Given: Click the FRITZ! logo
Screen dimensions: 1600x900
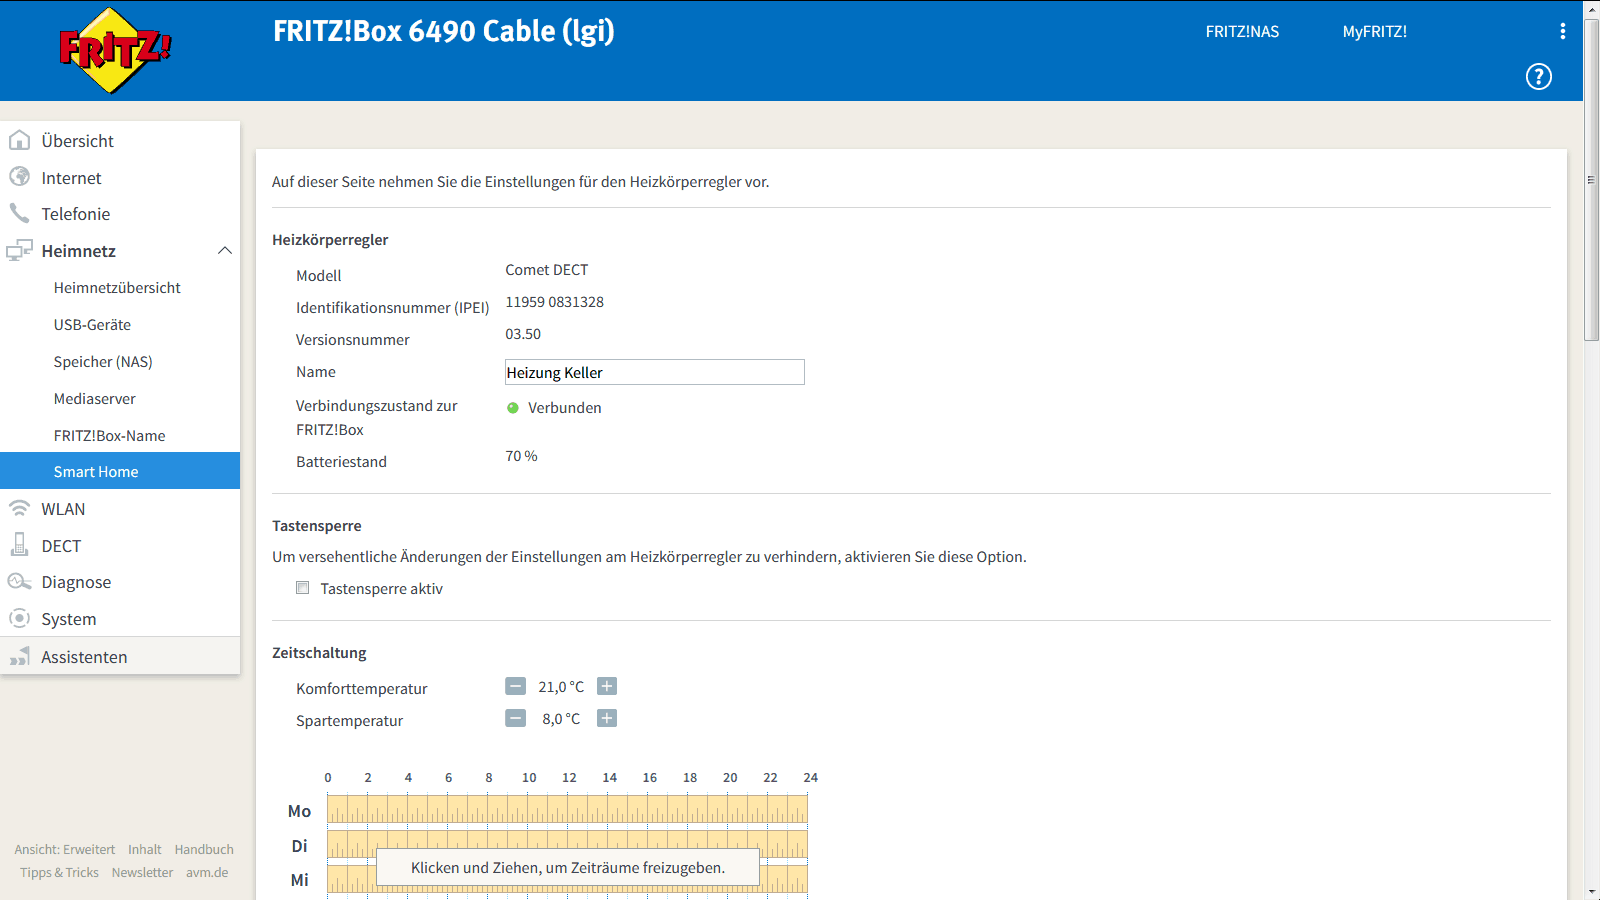Looking at the screenshot, I should [x=115, y=50].
